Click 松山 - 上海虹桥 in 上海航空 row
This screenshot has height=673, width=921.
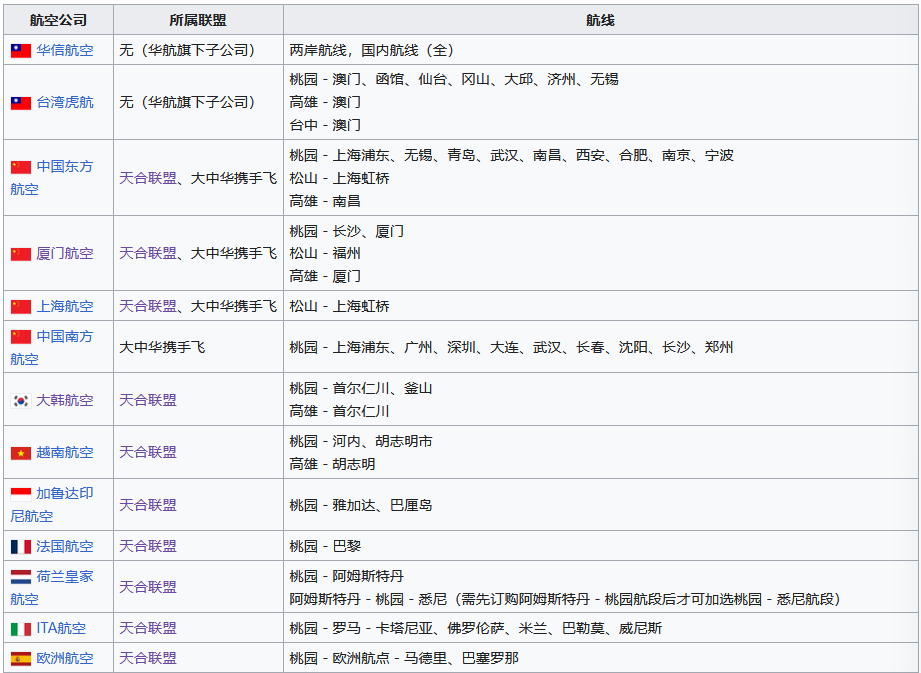[340, 306]
